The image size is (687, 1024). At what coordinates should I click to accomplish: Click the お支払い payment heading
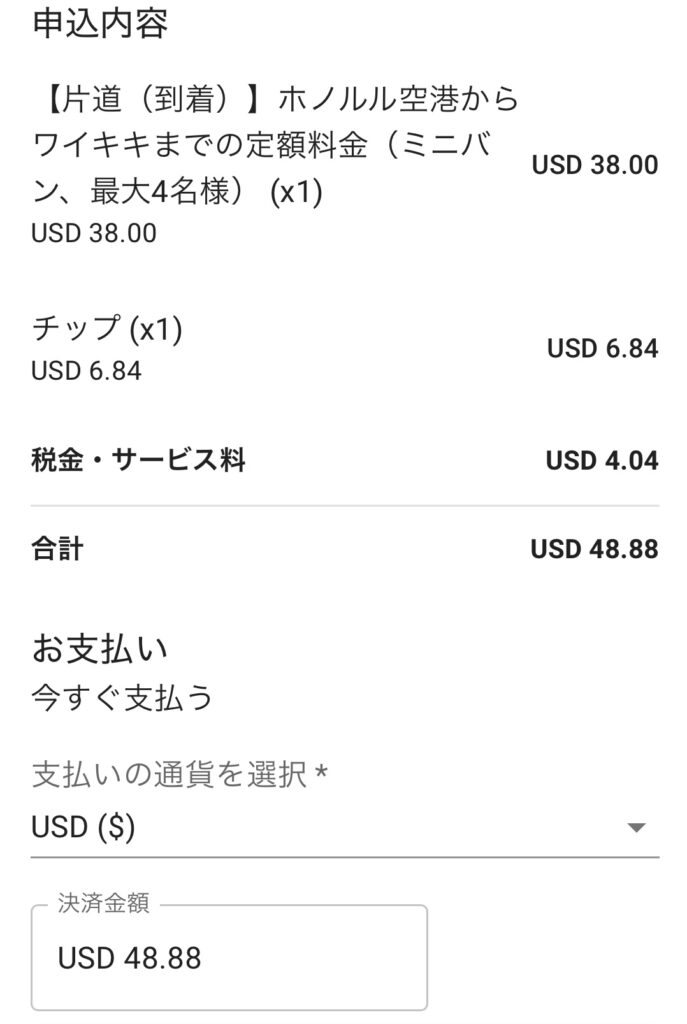pos(99,649)
